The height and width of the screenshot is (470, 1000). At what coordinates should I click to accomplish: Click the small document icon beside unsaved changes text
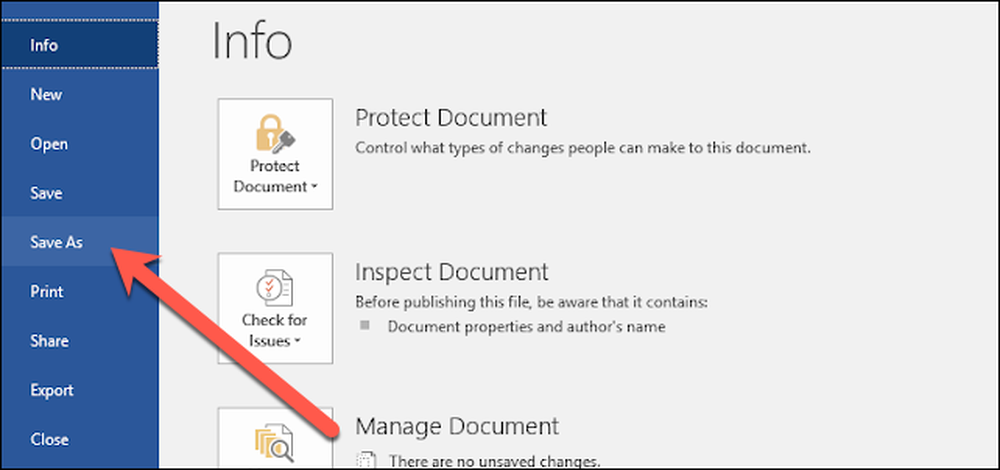pyautogui.click(x=364, y=460)
